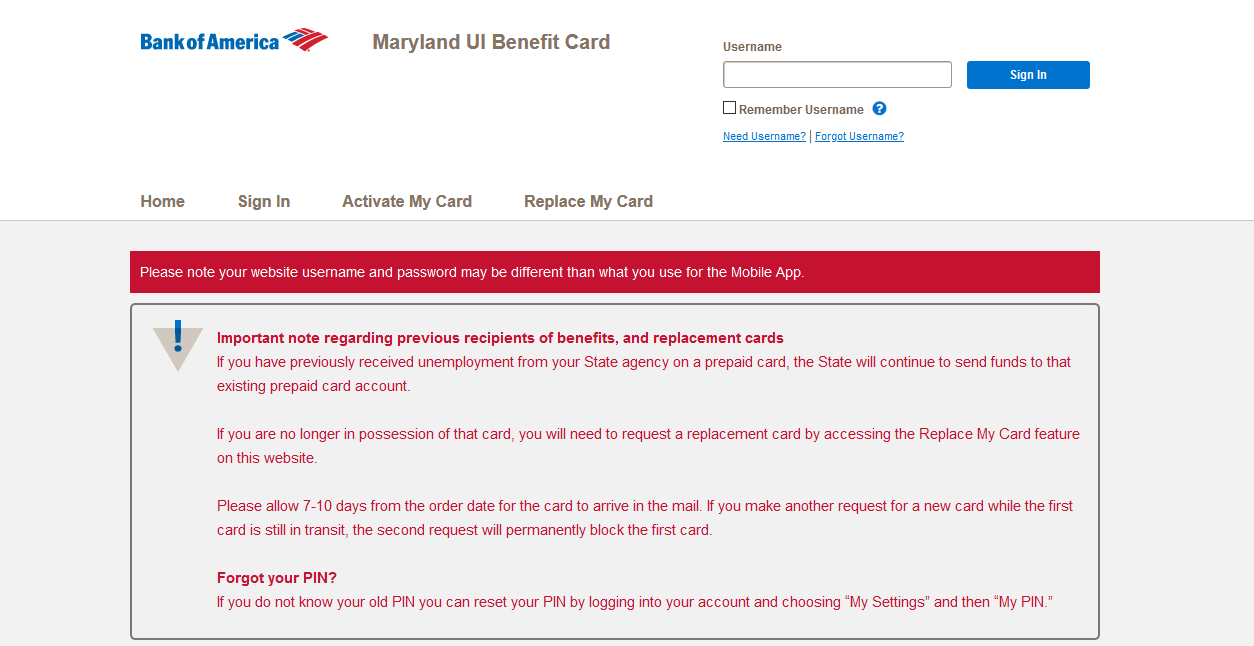
Task: Select Sign In in the navigation bar
Action: pyautogui.click(x=264, y=201)
